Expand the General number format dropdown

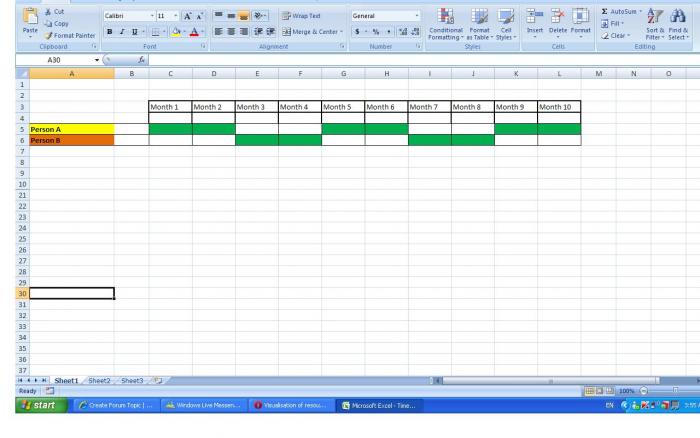(417, 16)
